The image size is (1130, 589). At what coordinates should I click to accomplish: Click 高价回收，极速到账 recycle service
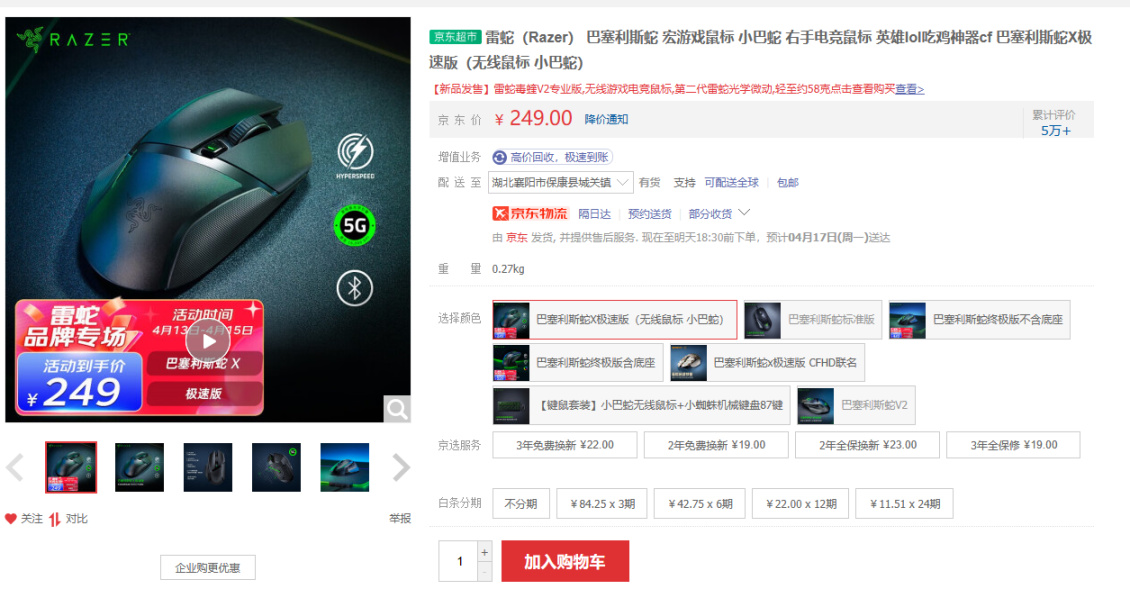(x=552, y=157)
